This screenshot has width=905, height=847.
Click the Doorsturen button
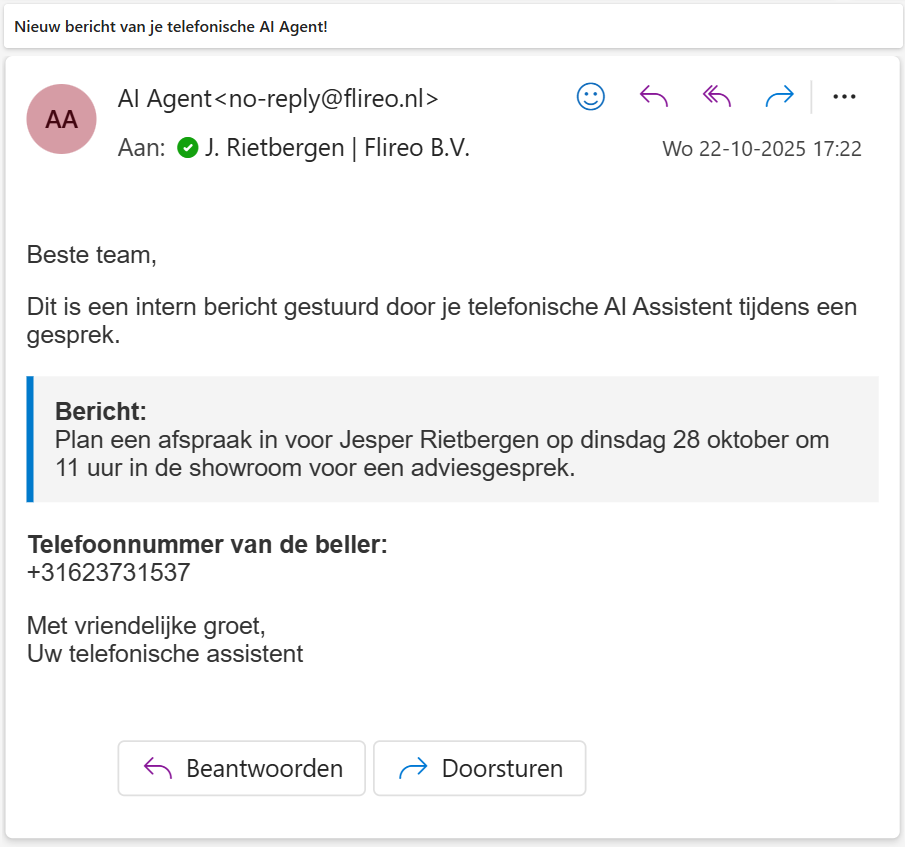click(x=479, y=768)
